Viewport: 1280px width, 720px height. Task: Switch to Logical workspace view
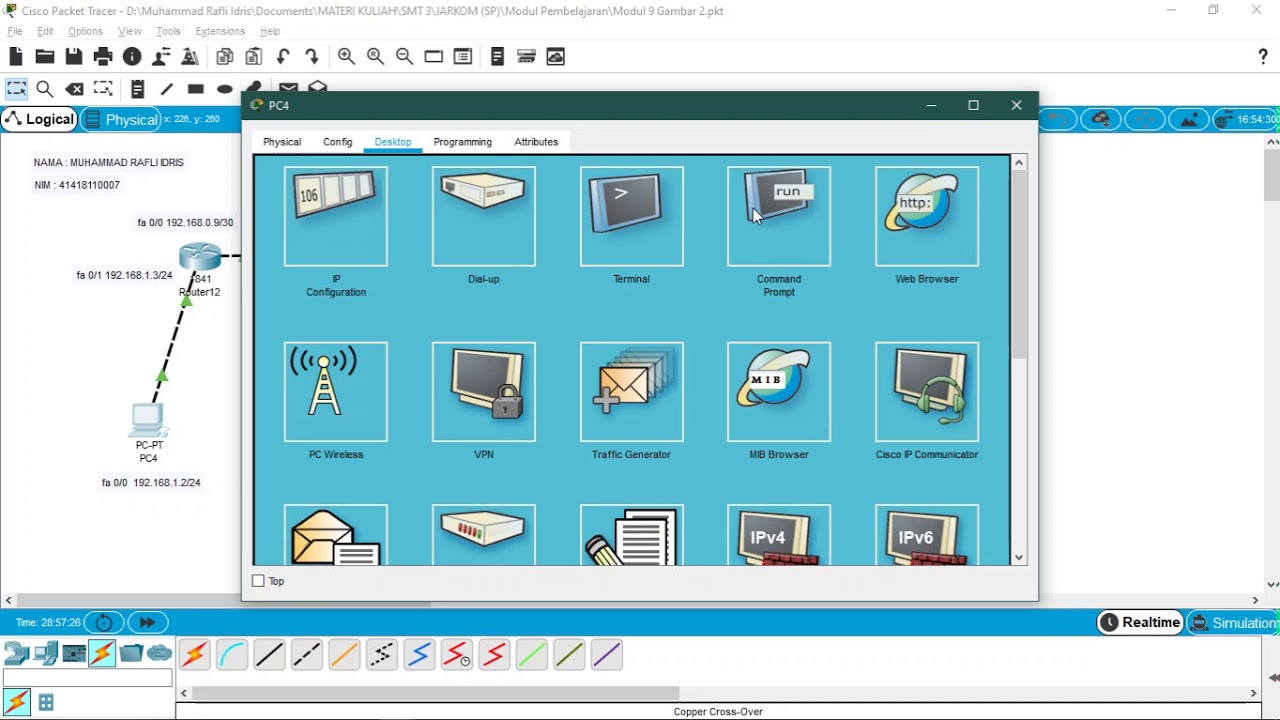pyautogui.click(x=39, y=119)
